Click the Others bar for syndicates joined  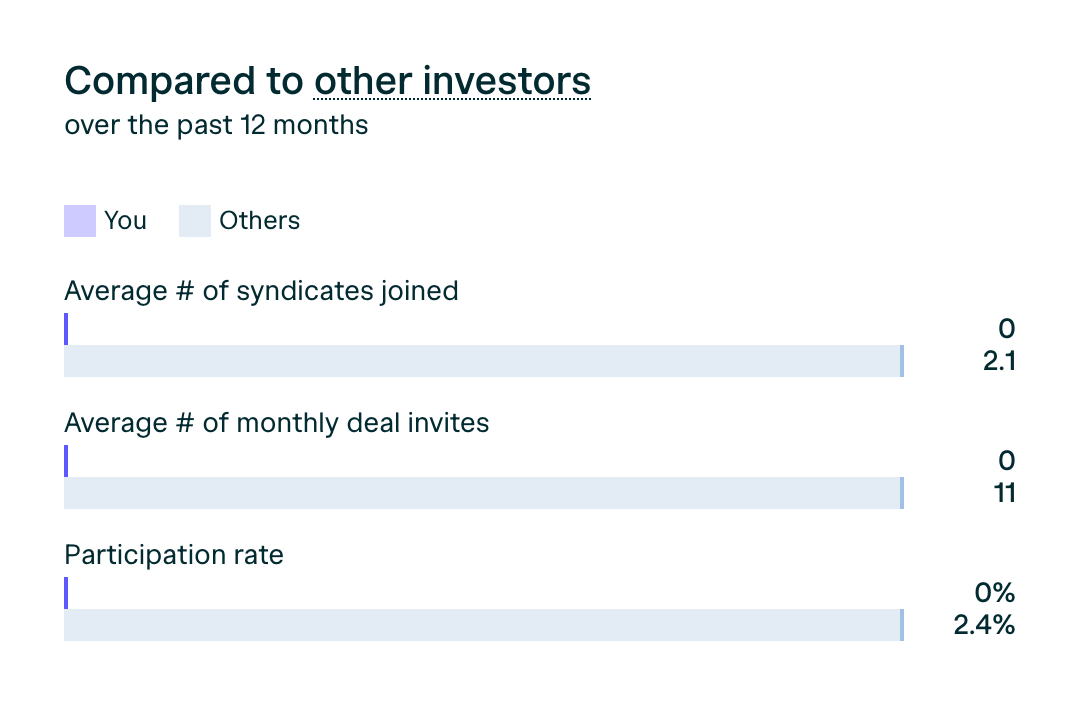(x=484, y=361)
